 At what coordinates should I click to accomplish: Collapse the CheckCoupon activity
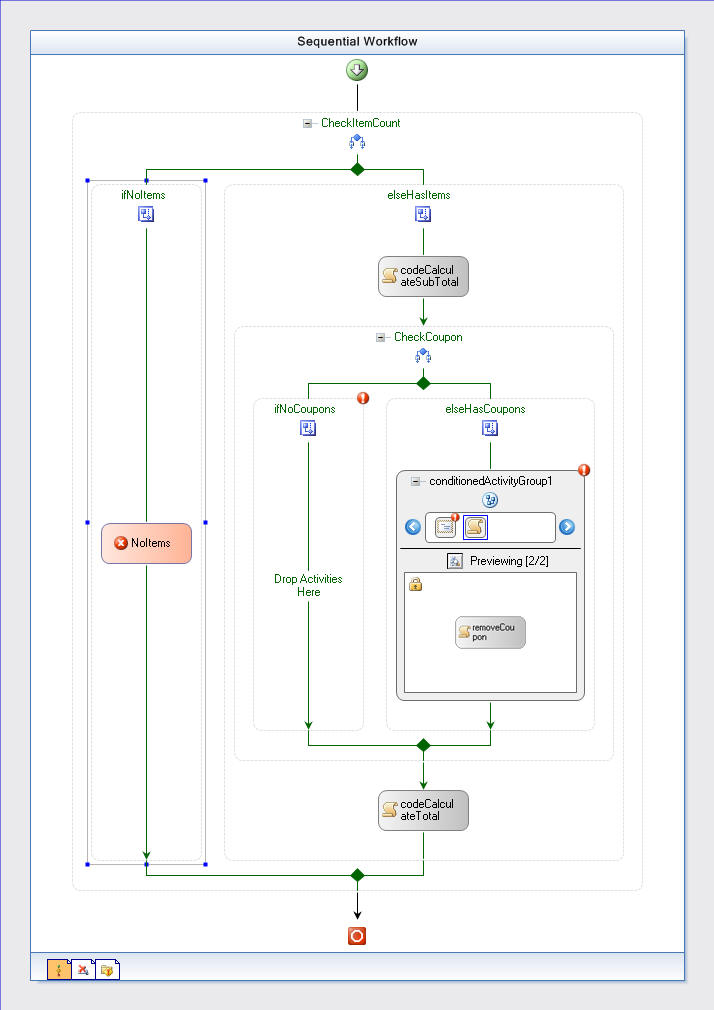coord(381,337)
